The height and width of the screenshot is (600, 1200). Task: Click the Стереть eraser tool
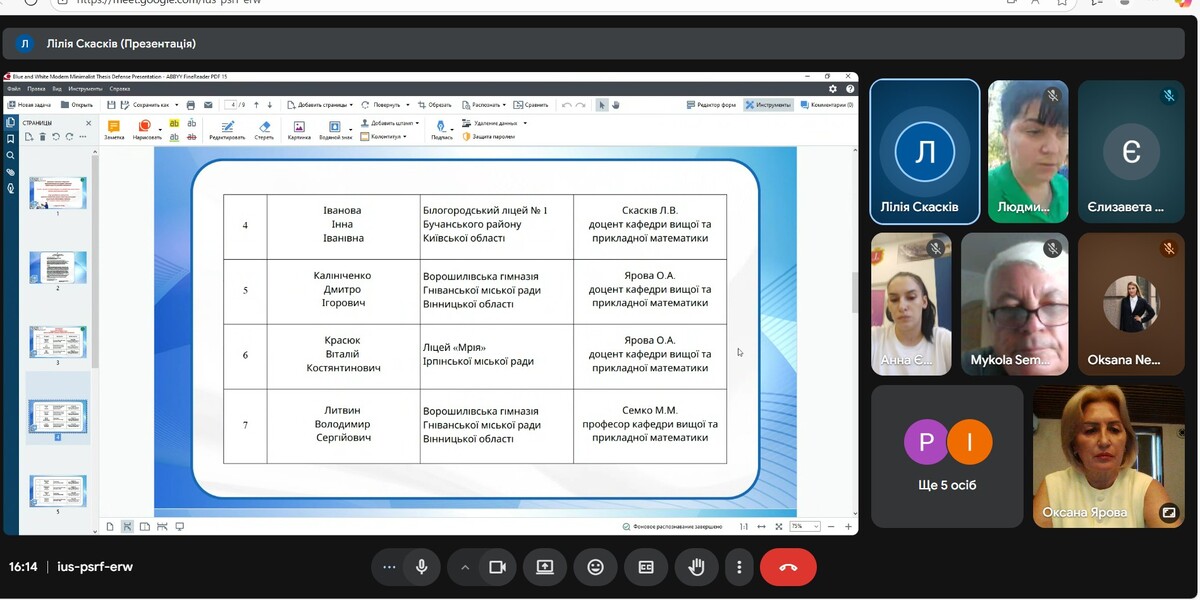point(264,130)
